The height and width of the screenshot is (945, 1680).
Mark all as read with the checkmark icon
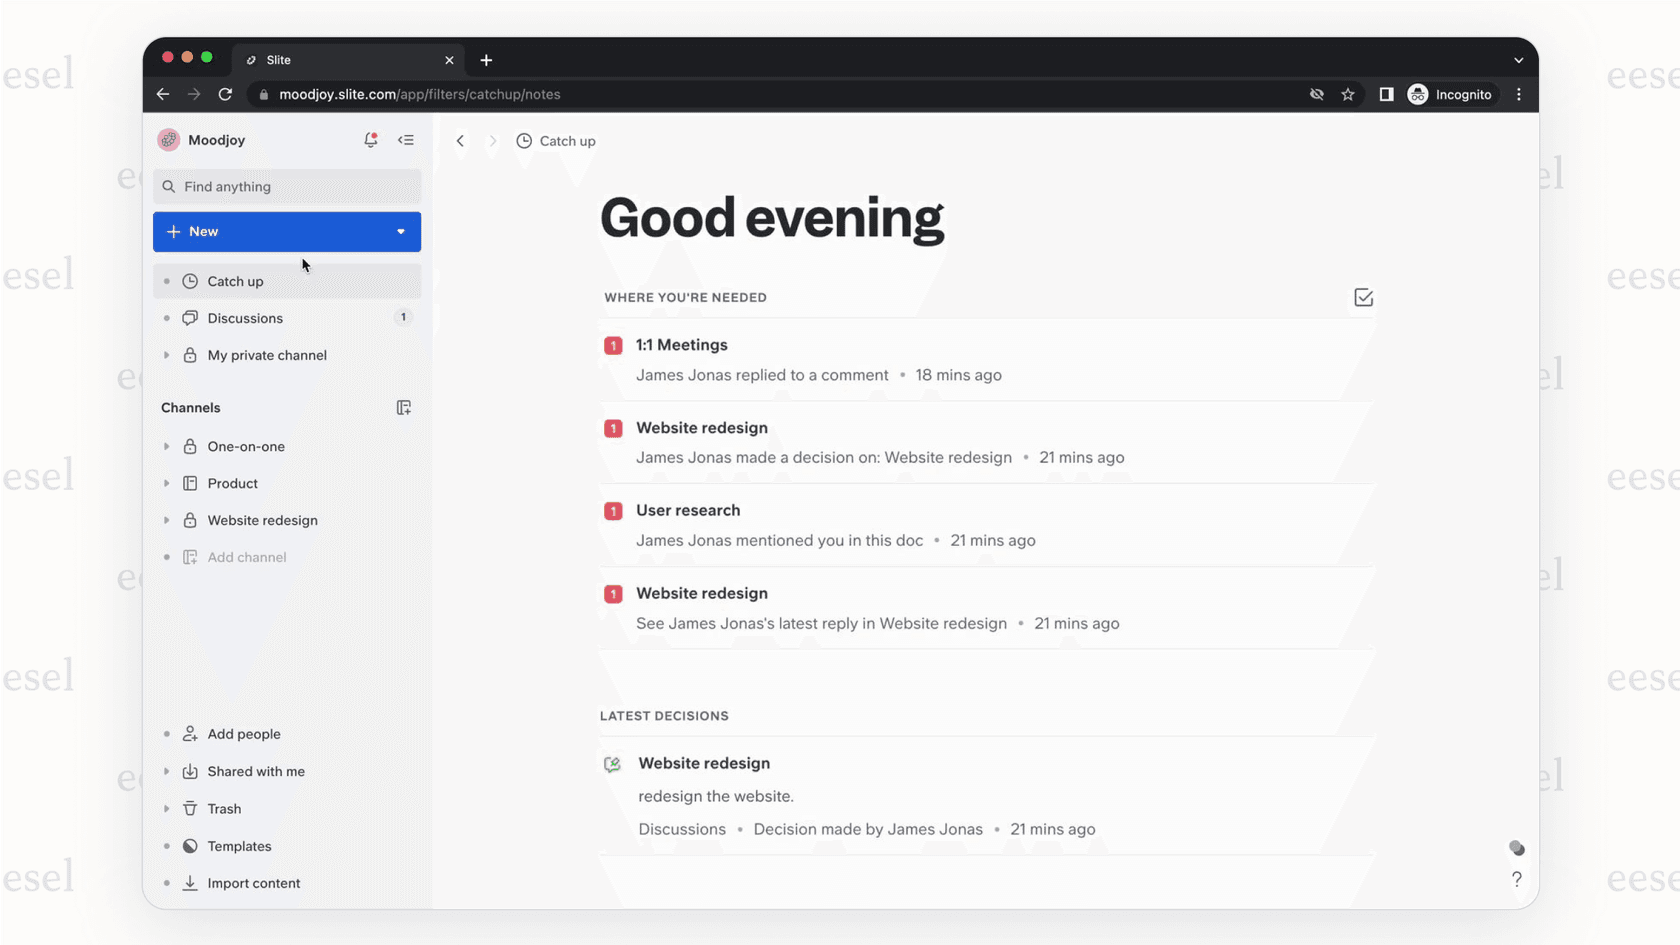(x=1363, y=297)
